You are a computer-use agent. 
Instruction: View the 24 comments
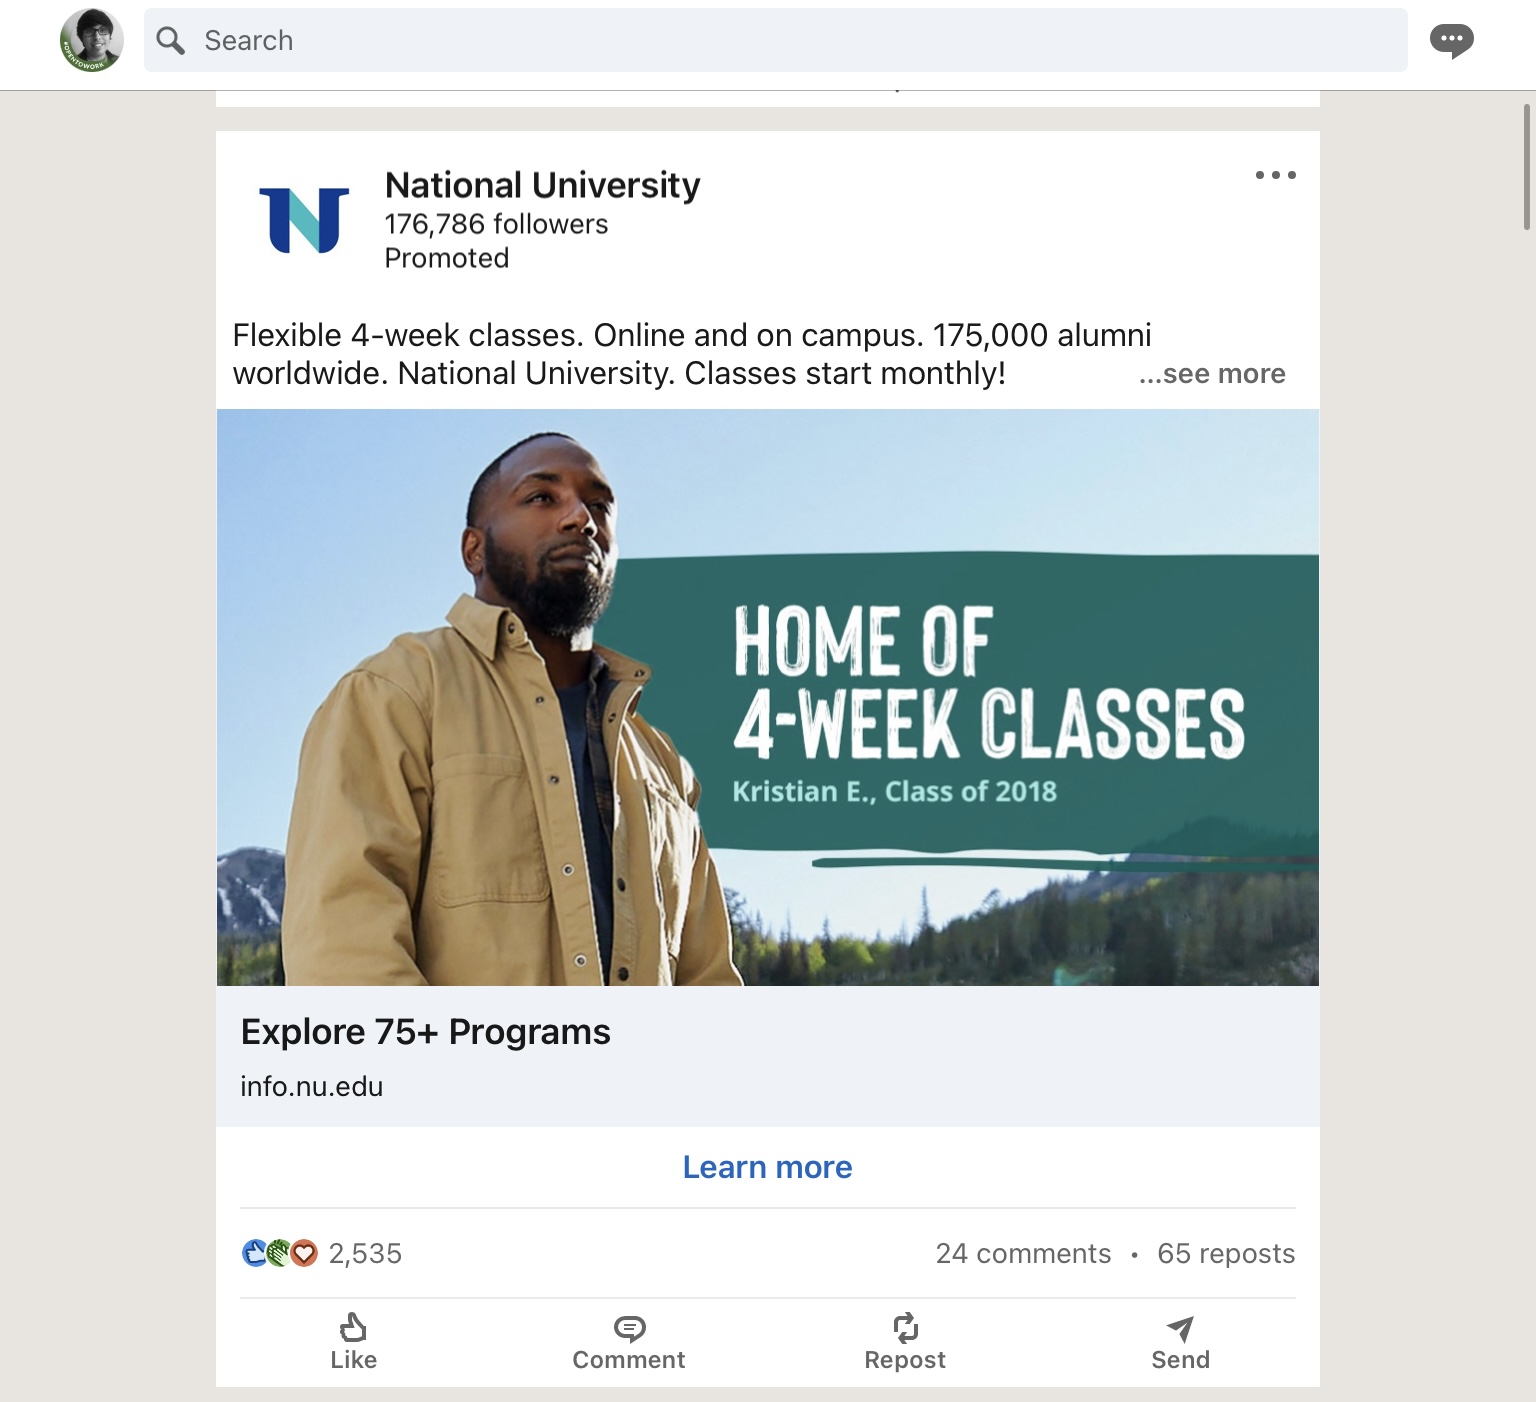coord(1023,1253)
